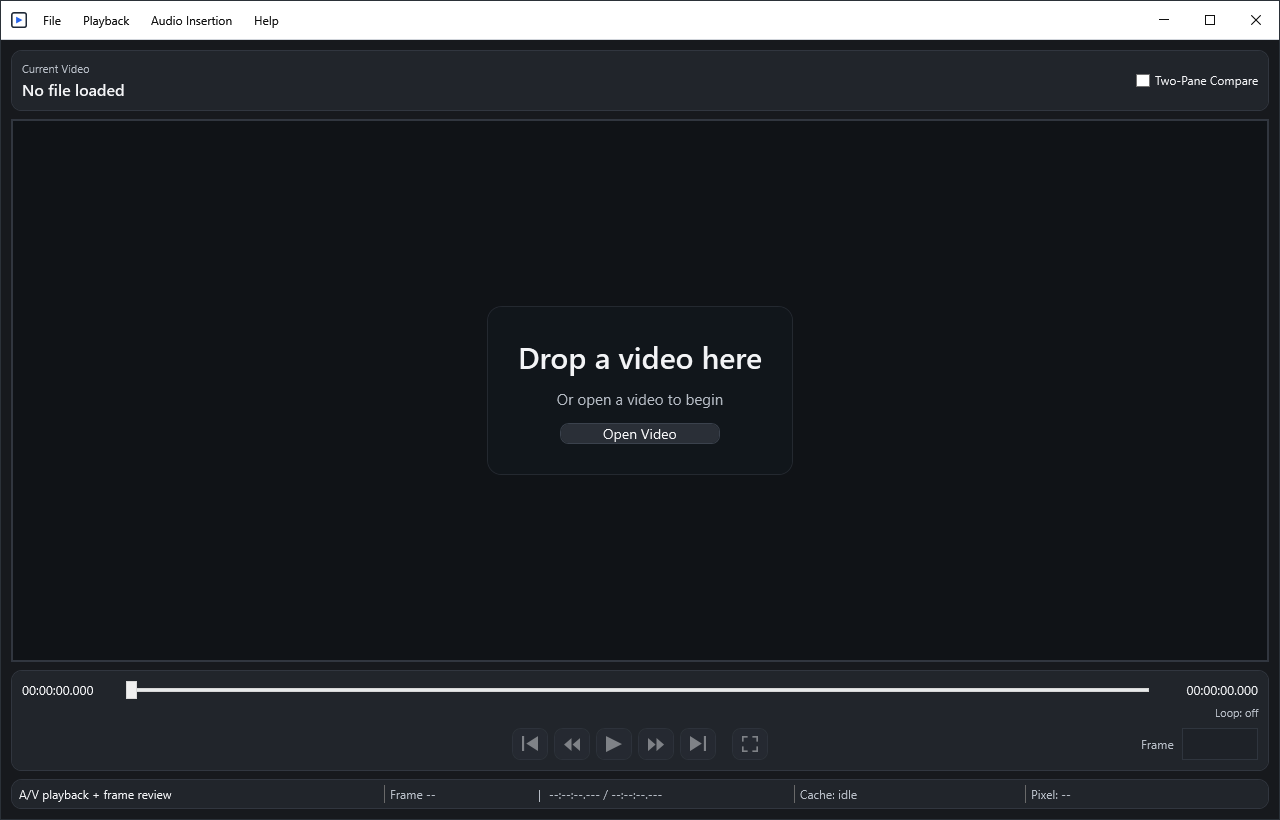Click 'No file loaded' title text
Viewport: 1280px width, 820px height.
click(x=73, y=90)
